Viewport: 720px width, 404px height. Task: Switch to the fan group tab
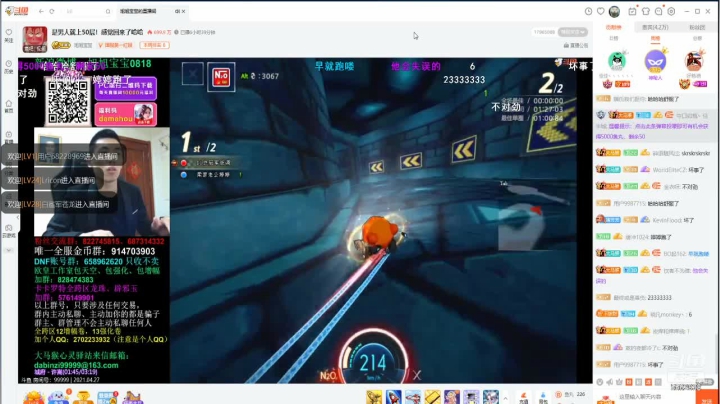tap(697, 28)
